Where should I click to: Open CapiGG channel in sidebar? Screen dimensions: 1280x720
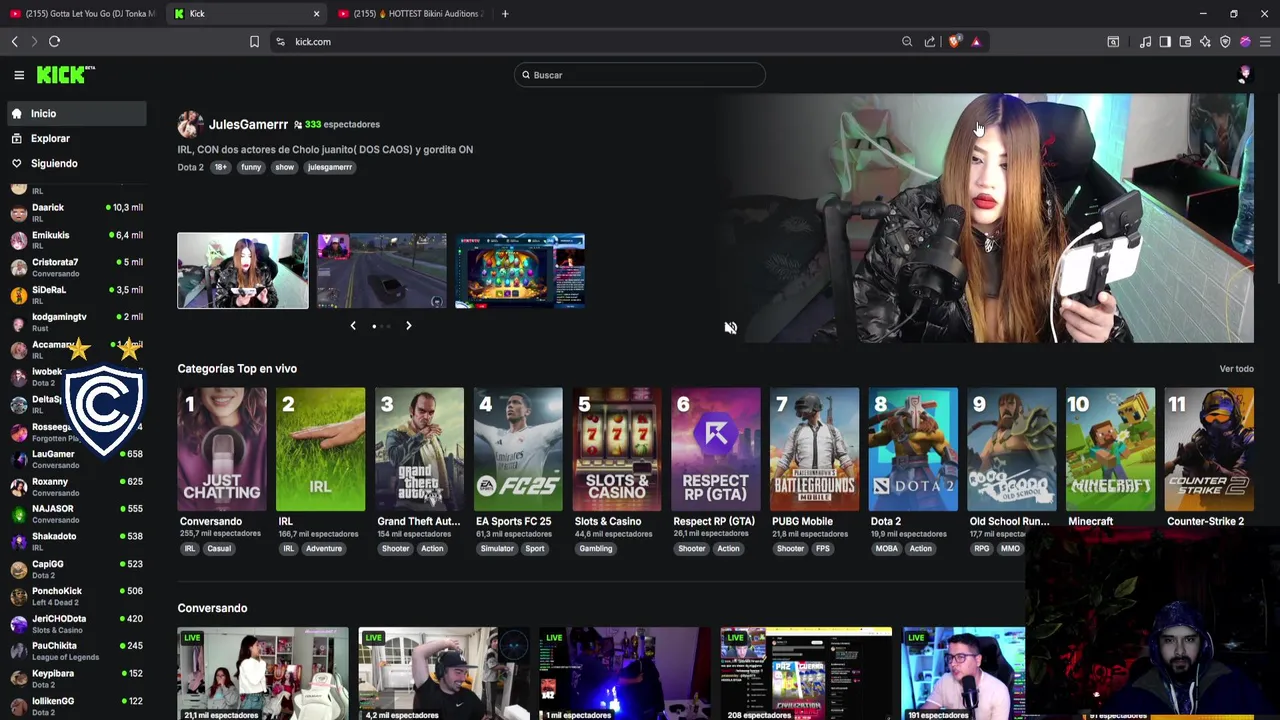[76, 569]
